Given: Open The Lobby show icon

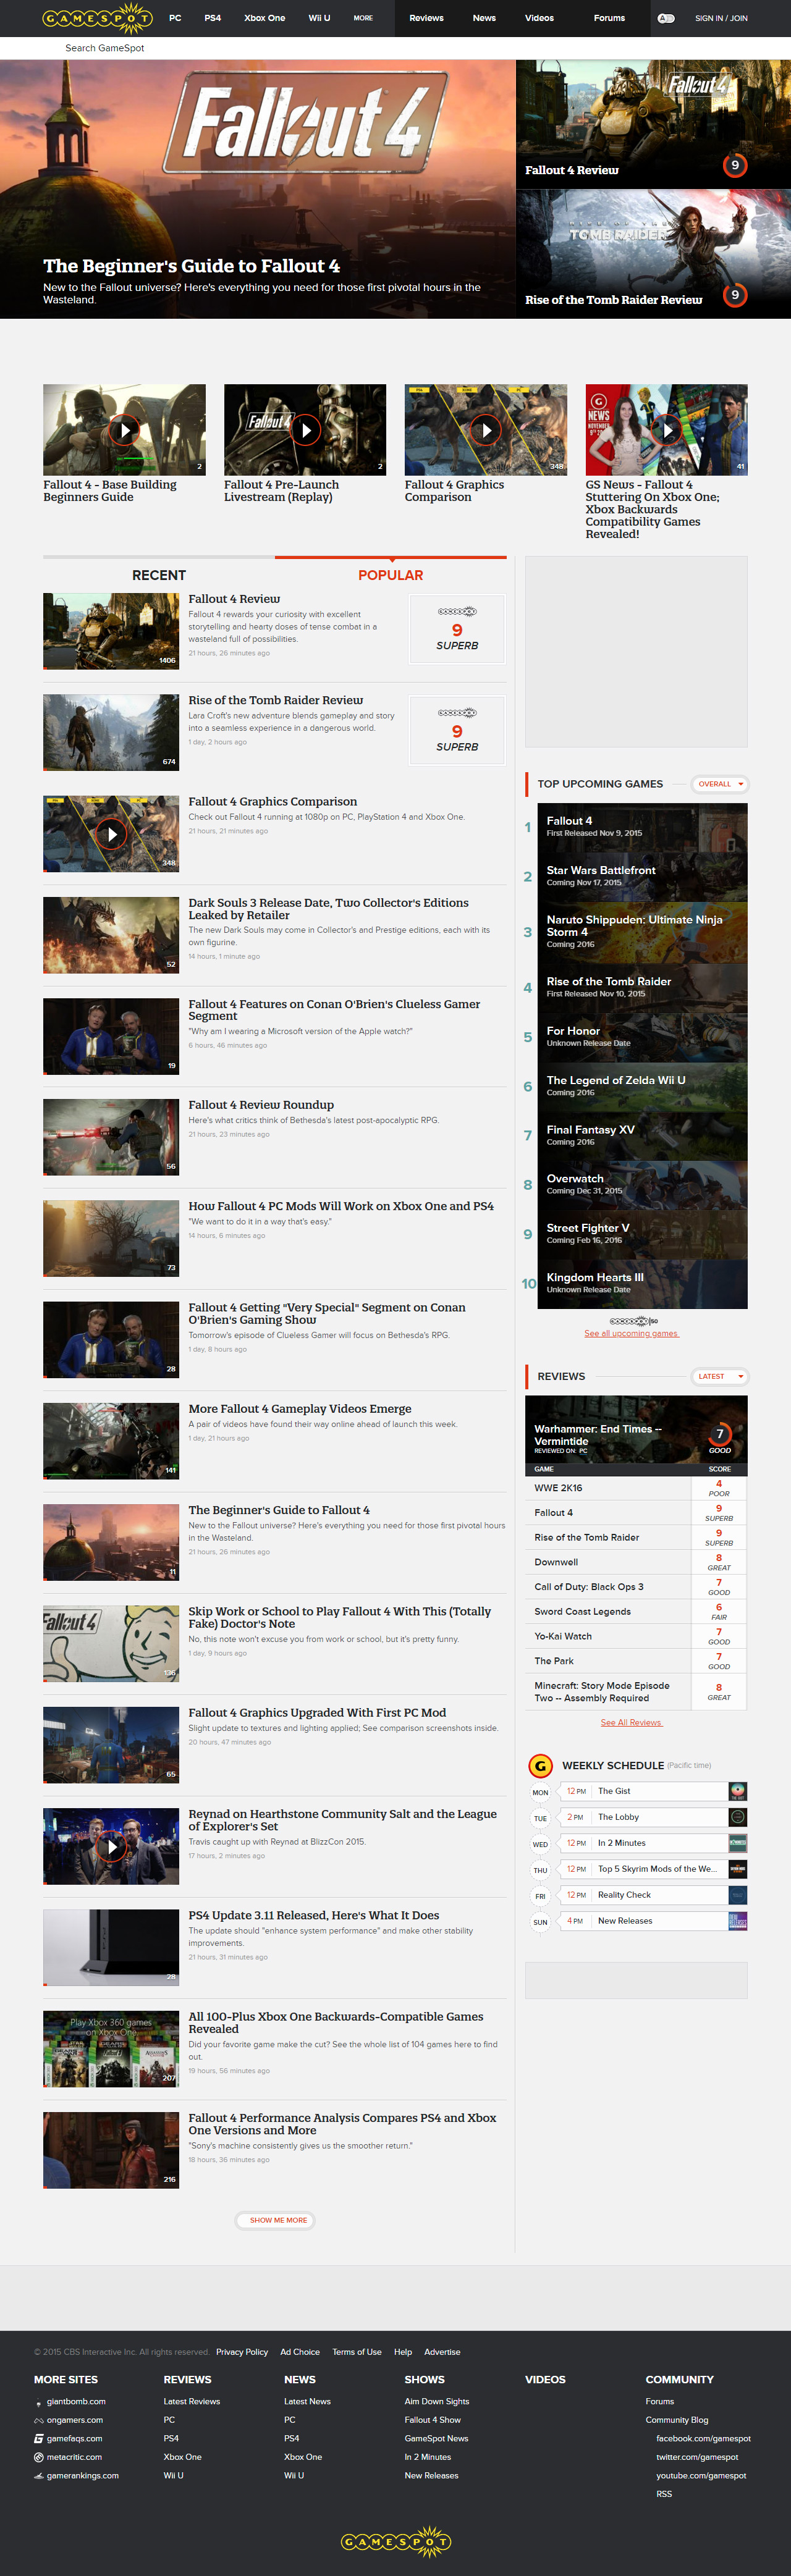Looking at the screenshot, I should [738, 1817].
